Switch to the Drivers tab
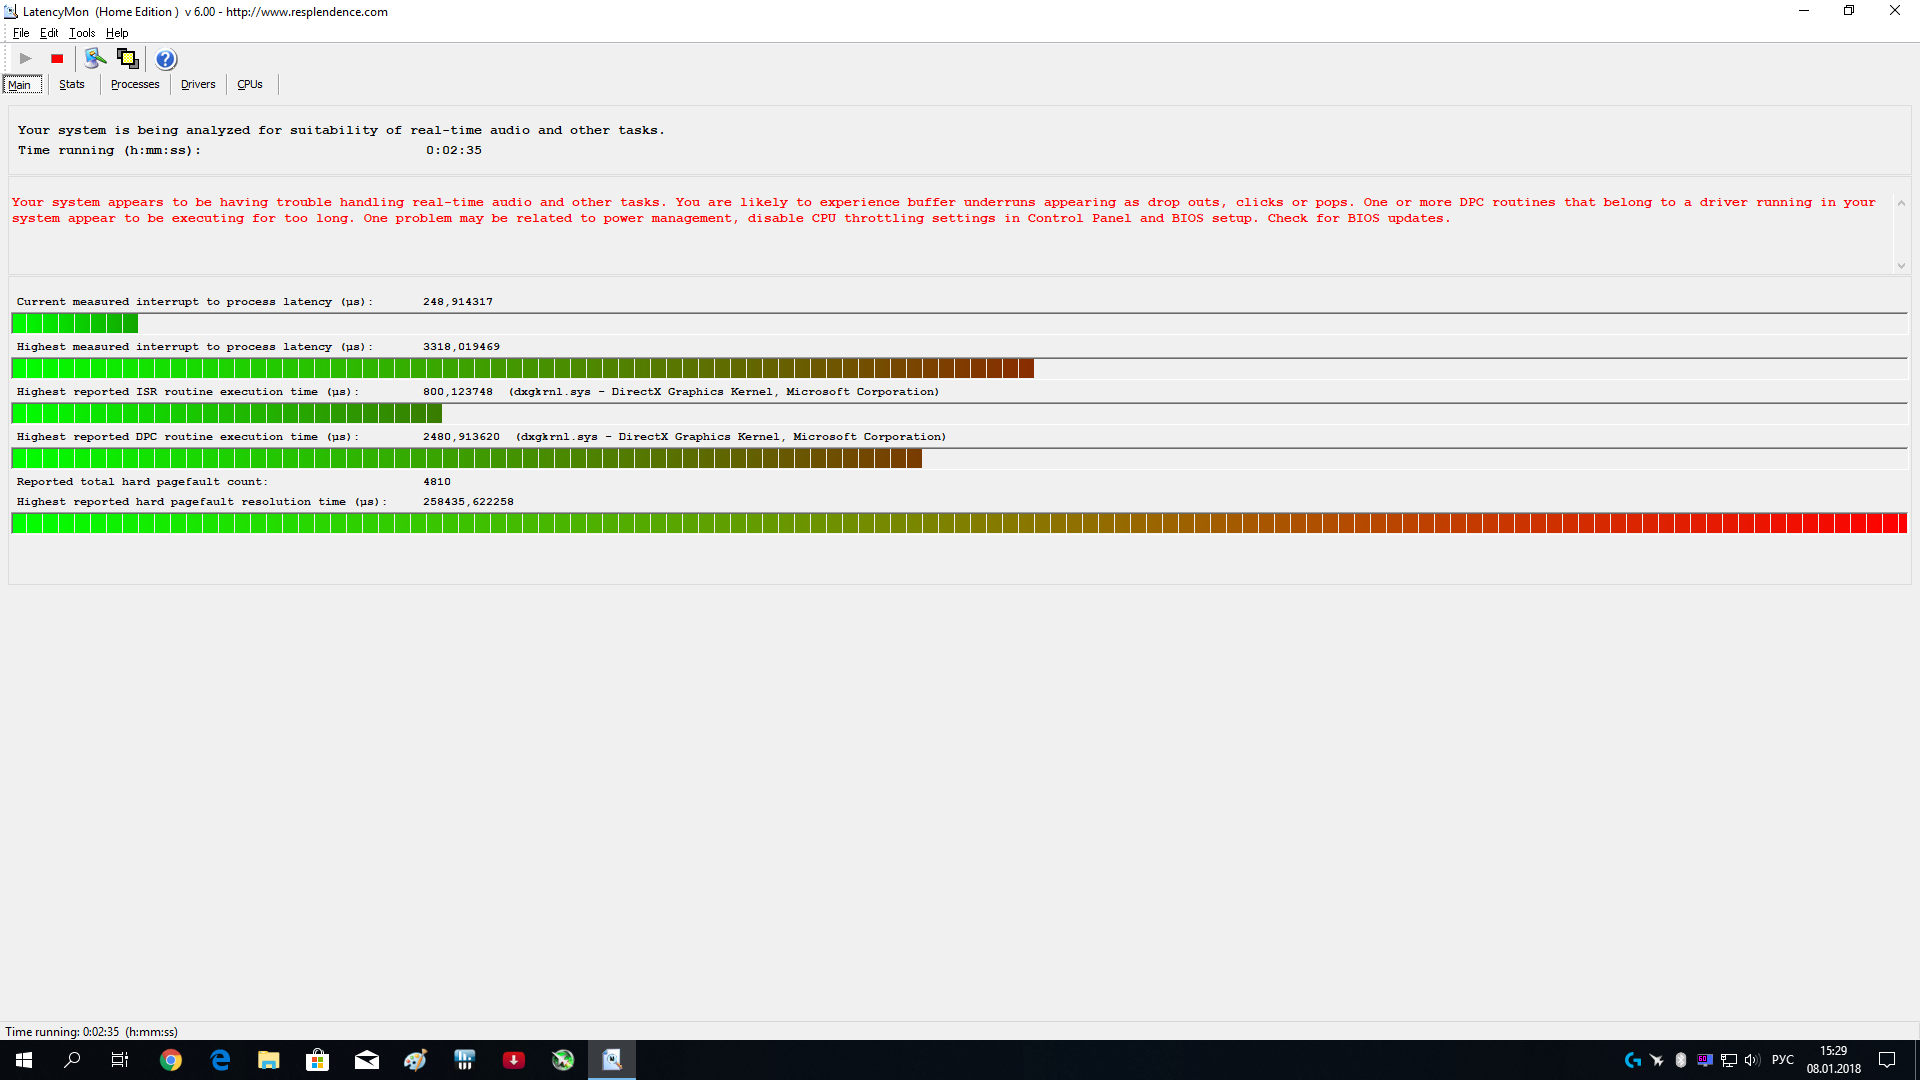This screenshot has height=1080, width=1920. [198, 85]
